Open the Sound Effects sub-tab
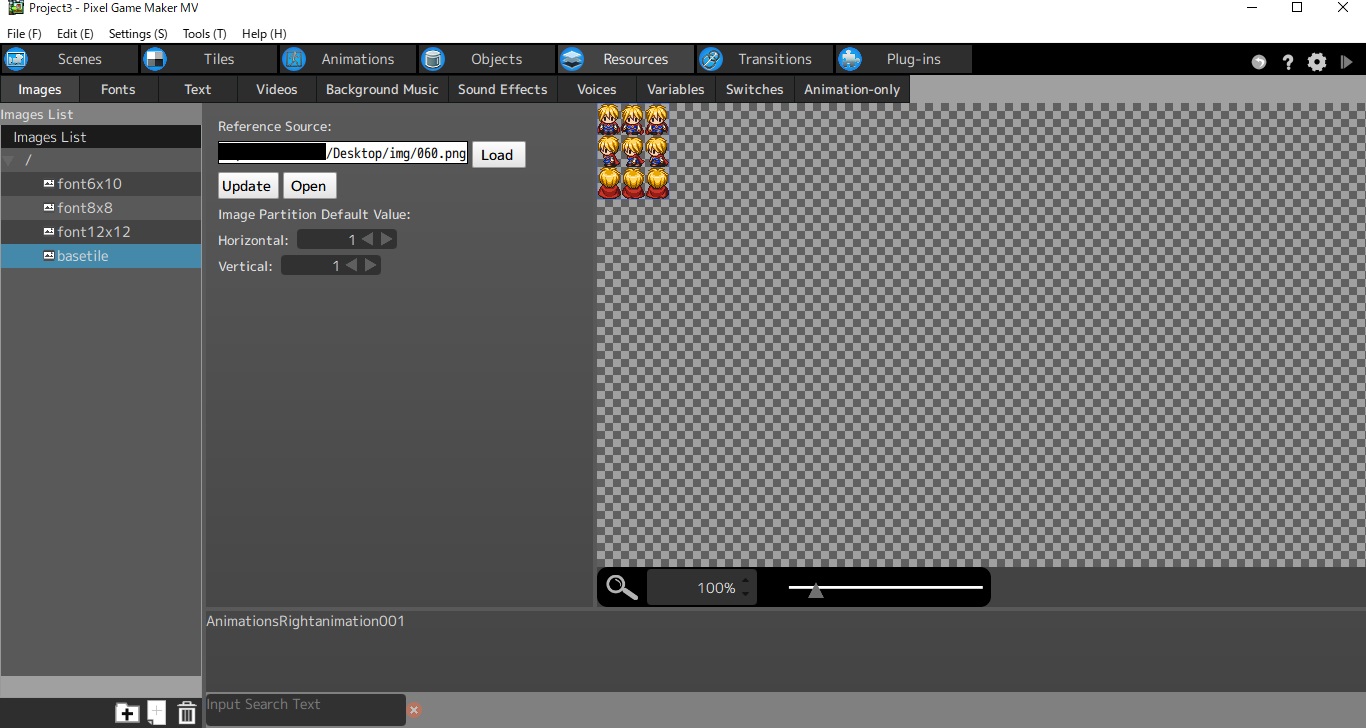The height and width of the screenshot is (728, 1366). tap(502, 89)
